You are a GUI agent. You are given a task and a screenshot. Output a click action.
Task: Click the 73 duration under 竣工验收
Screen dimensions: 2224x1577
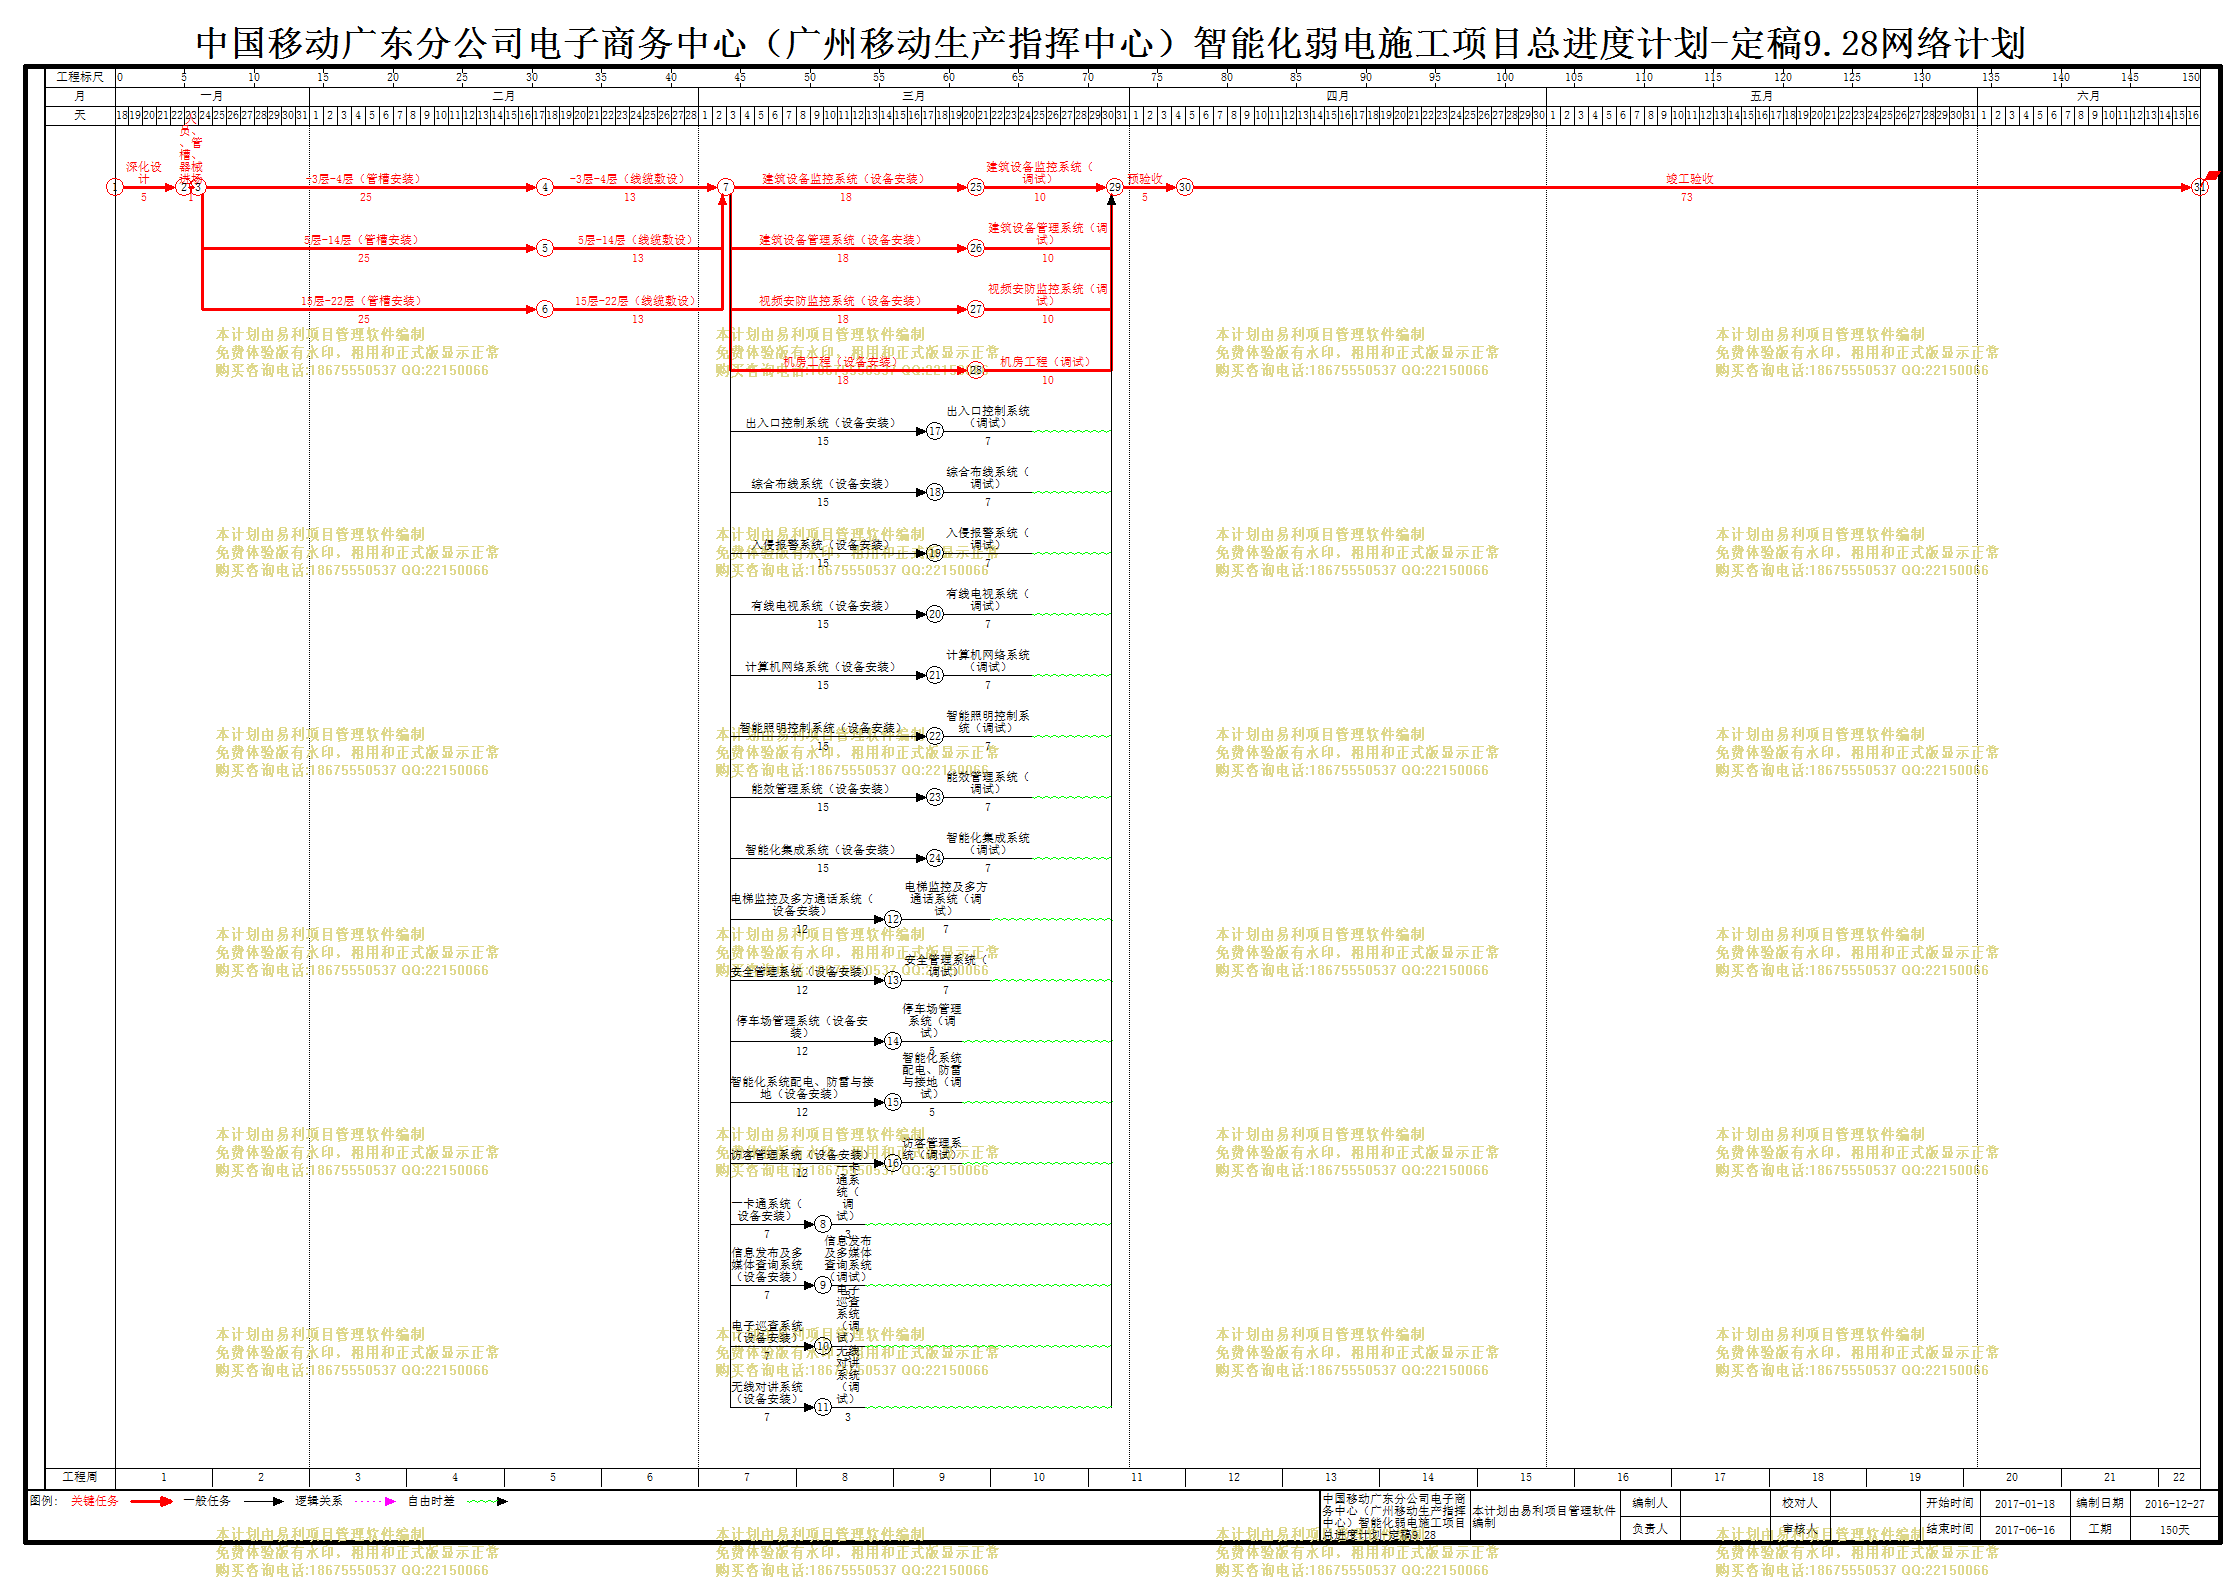pos(1687,198)
